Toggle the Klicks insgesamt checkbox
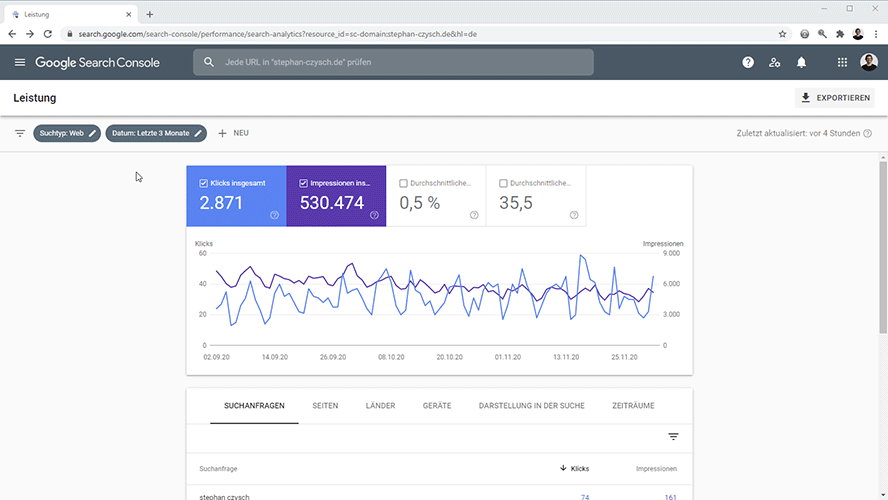 pyautogui.click(x=203, y=183)
